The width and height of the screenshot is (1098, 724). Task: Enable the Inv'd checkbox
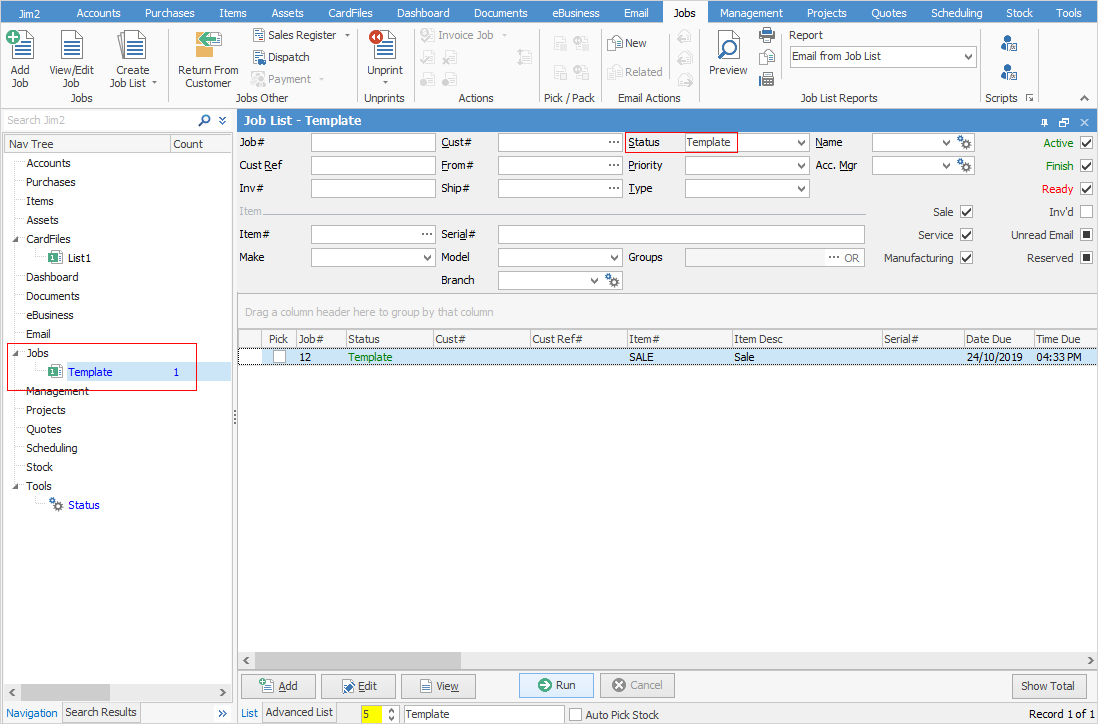click(1086, 212)
